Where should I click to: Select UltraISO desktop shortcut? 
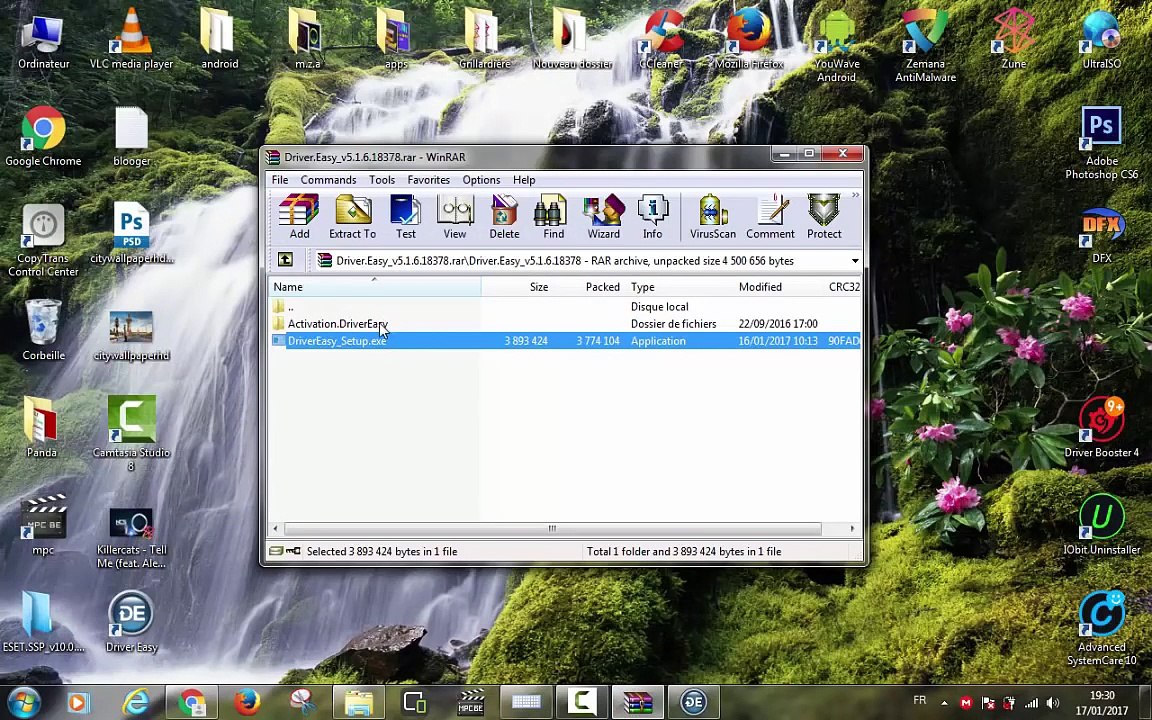[1101, 40]
